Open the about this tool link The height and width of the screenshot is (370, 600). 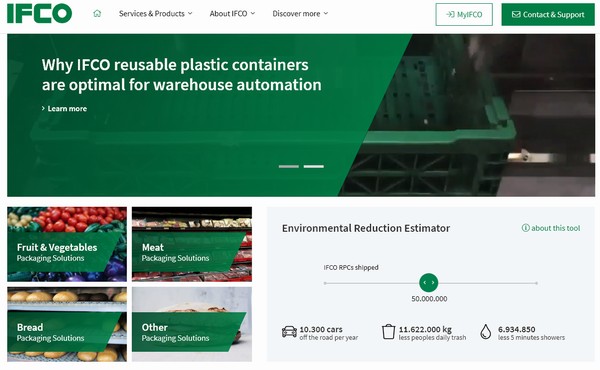point(551,228)
